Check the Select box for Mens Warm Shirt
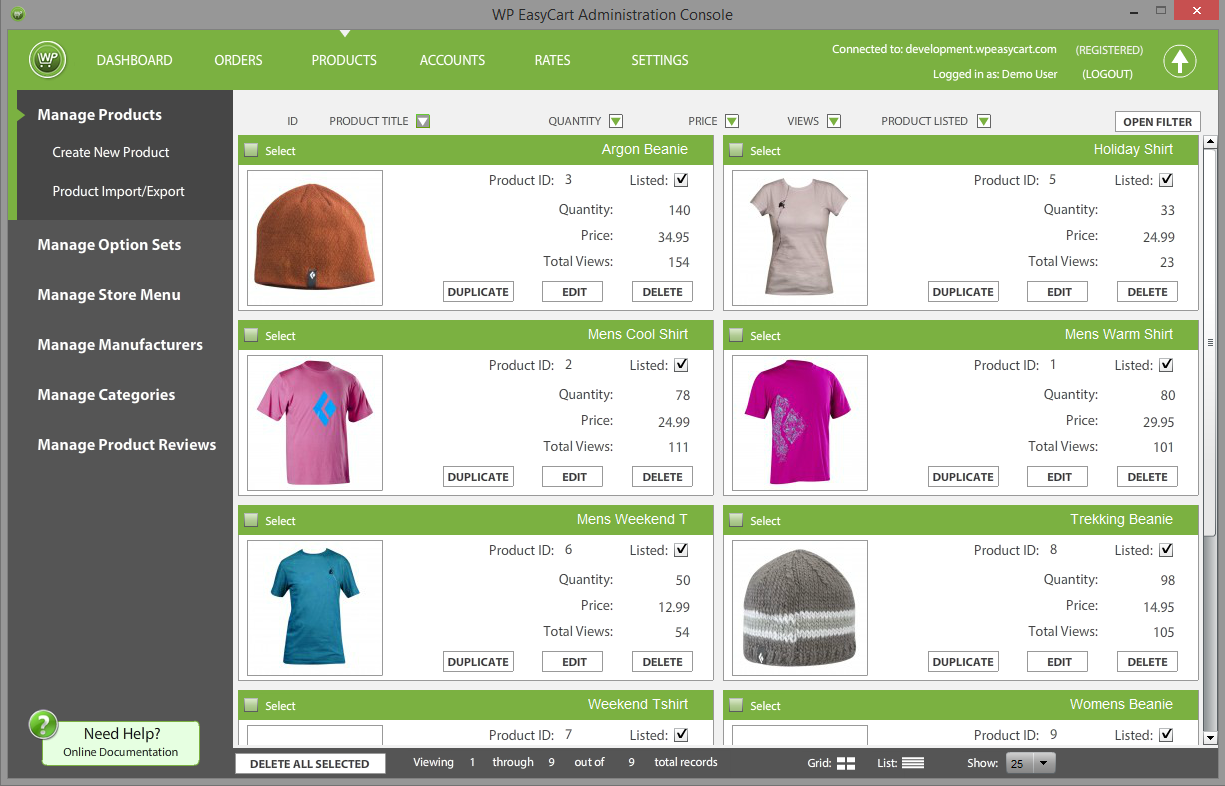The height and width of the screenshot is (786, 1225). (736, 335)
